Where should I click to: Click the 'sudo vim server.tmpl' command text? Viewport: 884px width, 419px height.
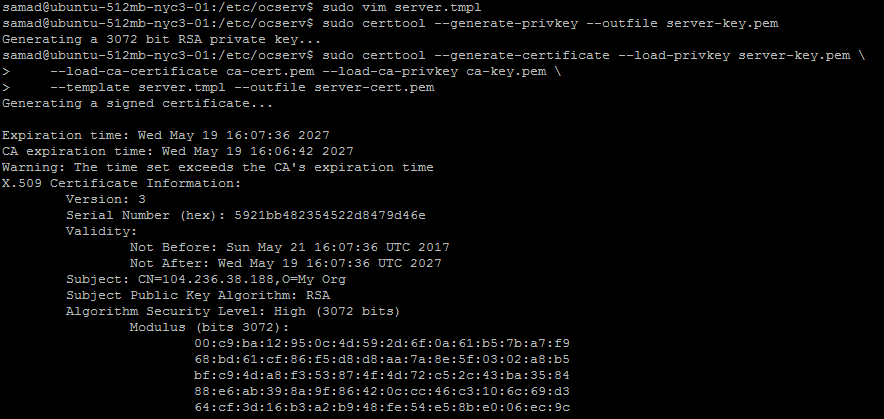pyautogui.click(x=402, y=8)
